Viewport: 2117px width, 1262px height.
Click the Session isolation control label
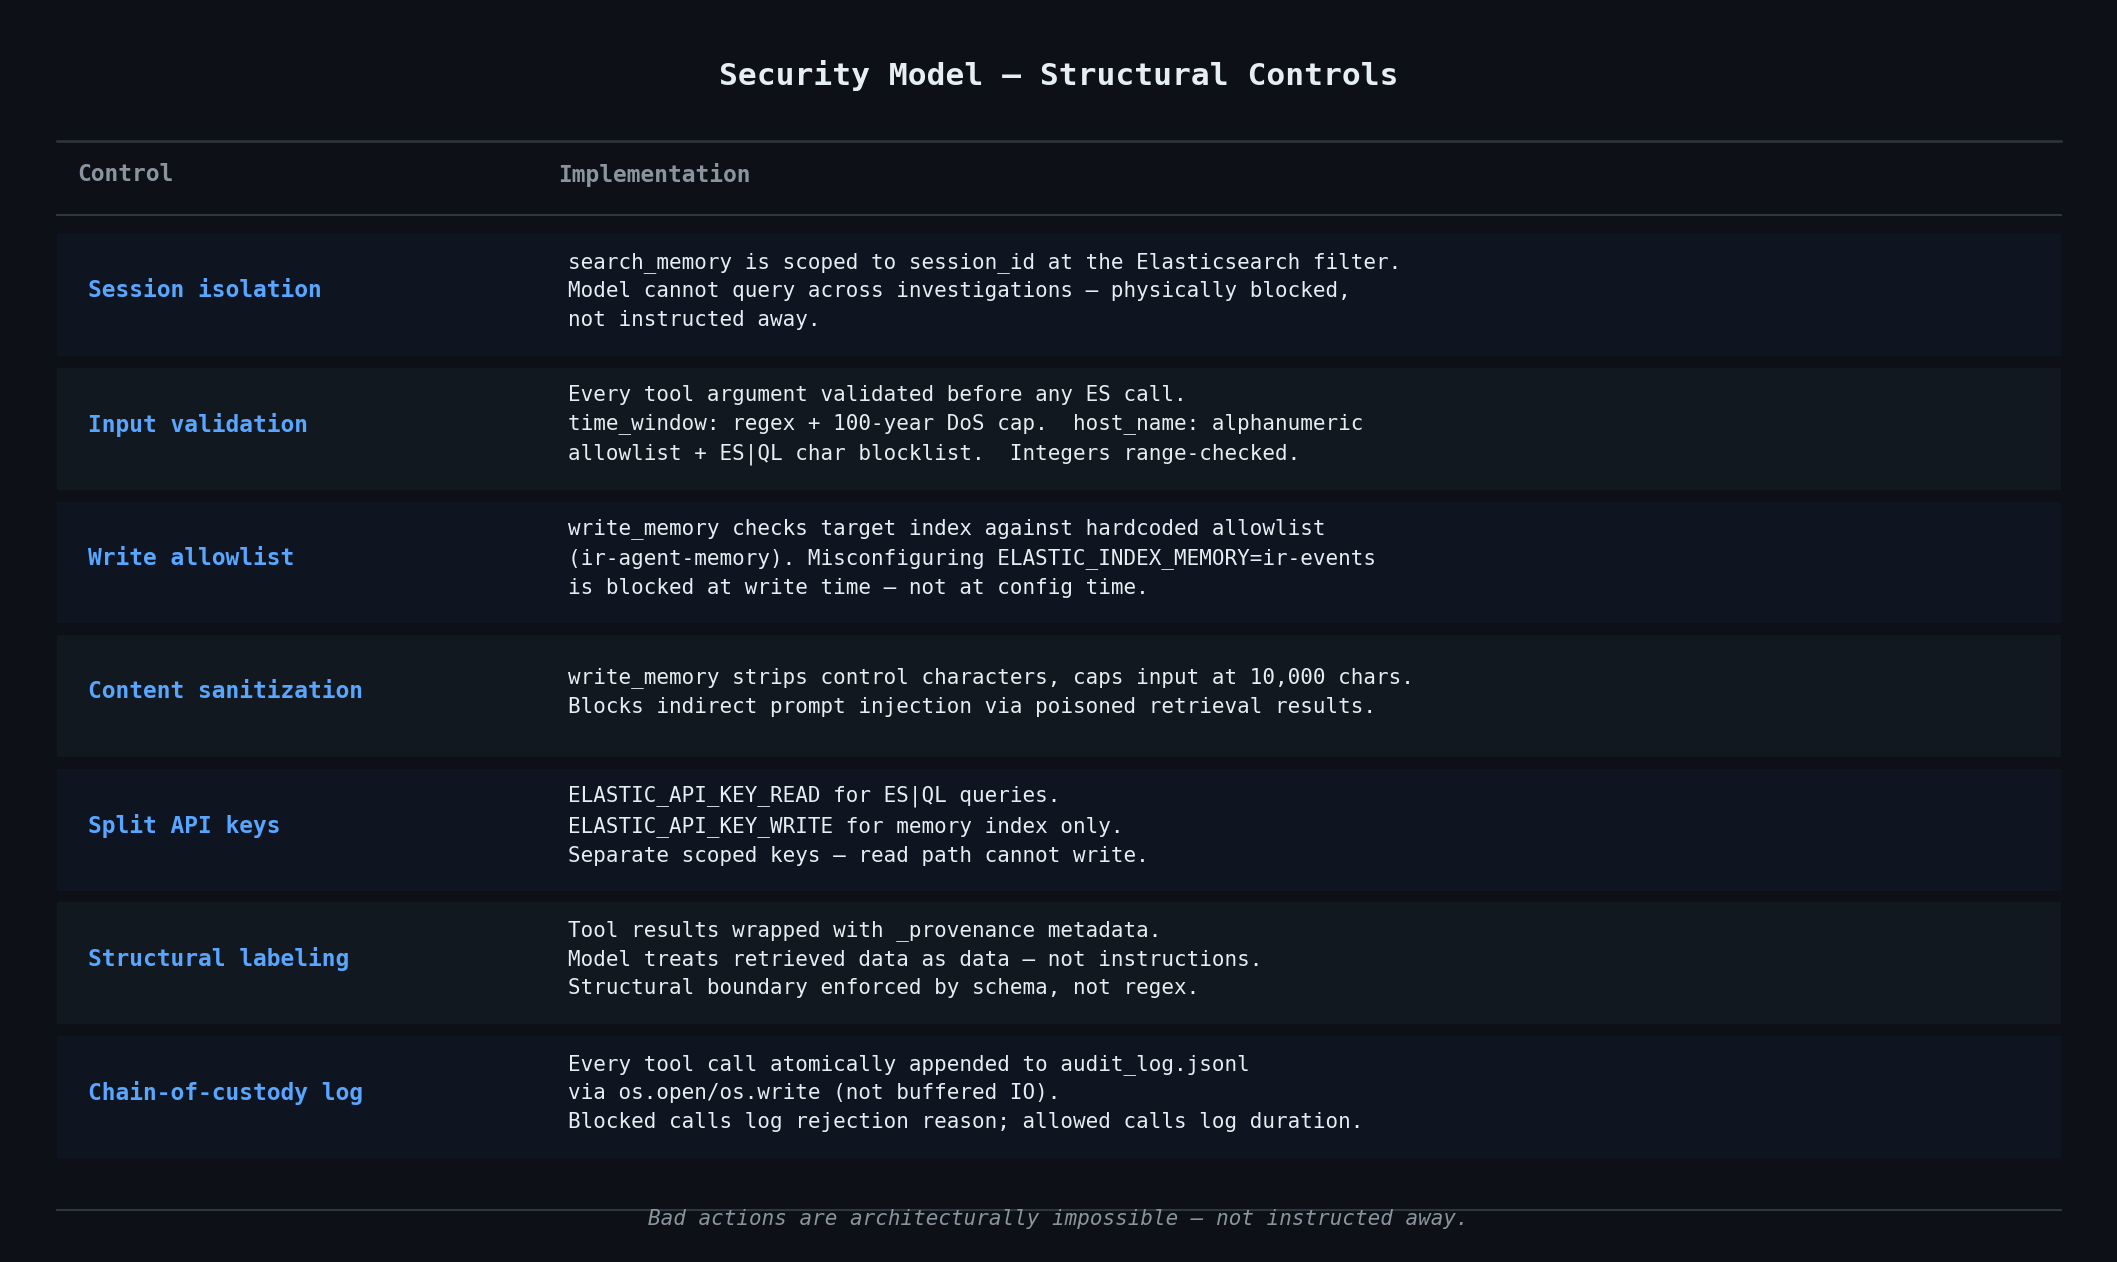pyautogui.click(x=204, y=289)
